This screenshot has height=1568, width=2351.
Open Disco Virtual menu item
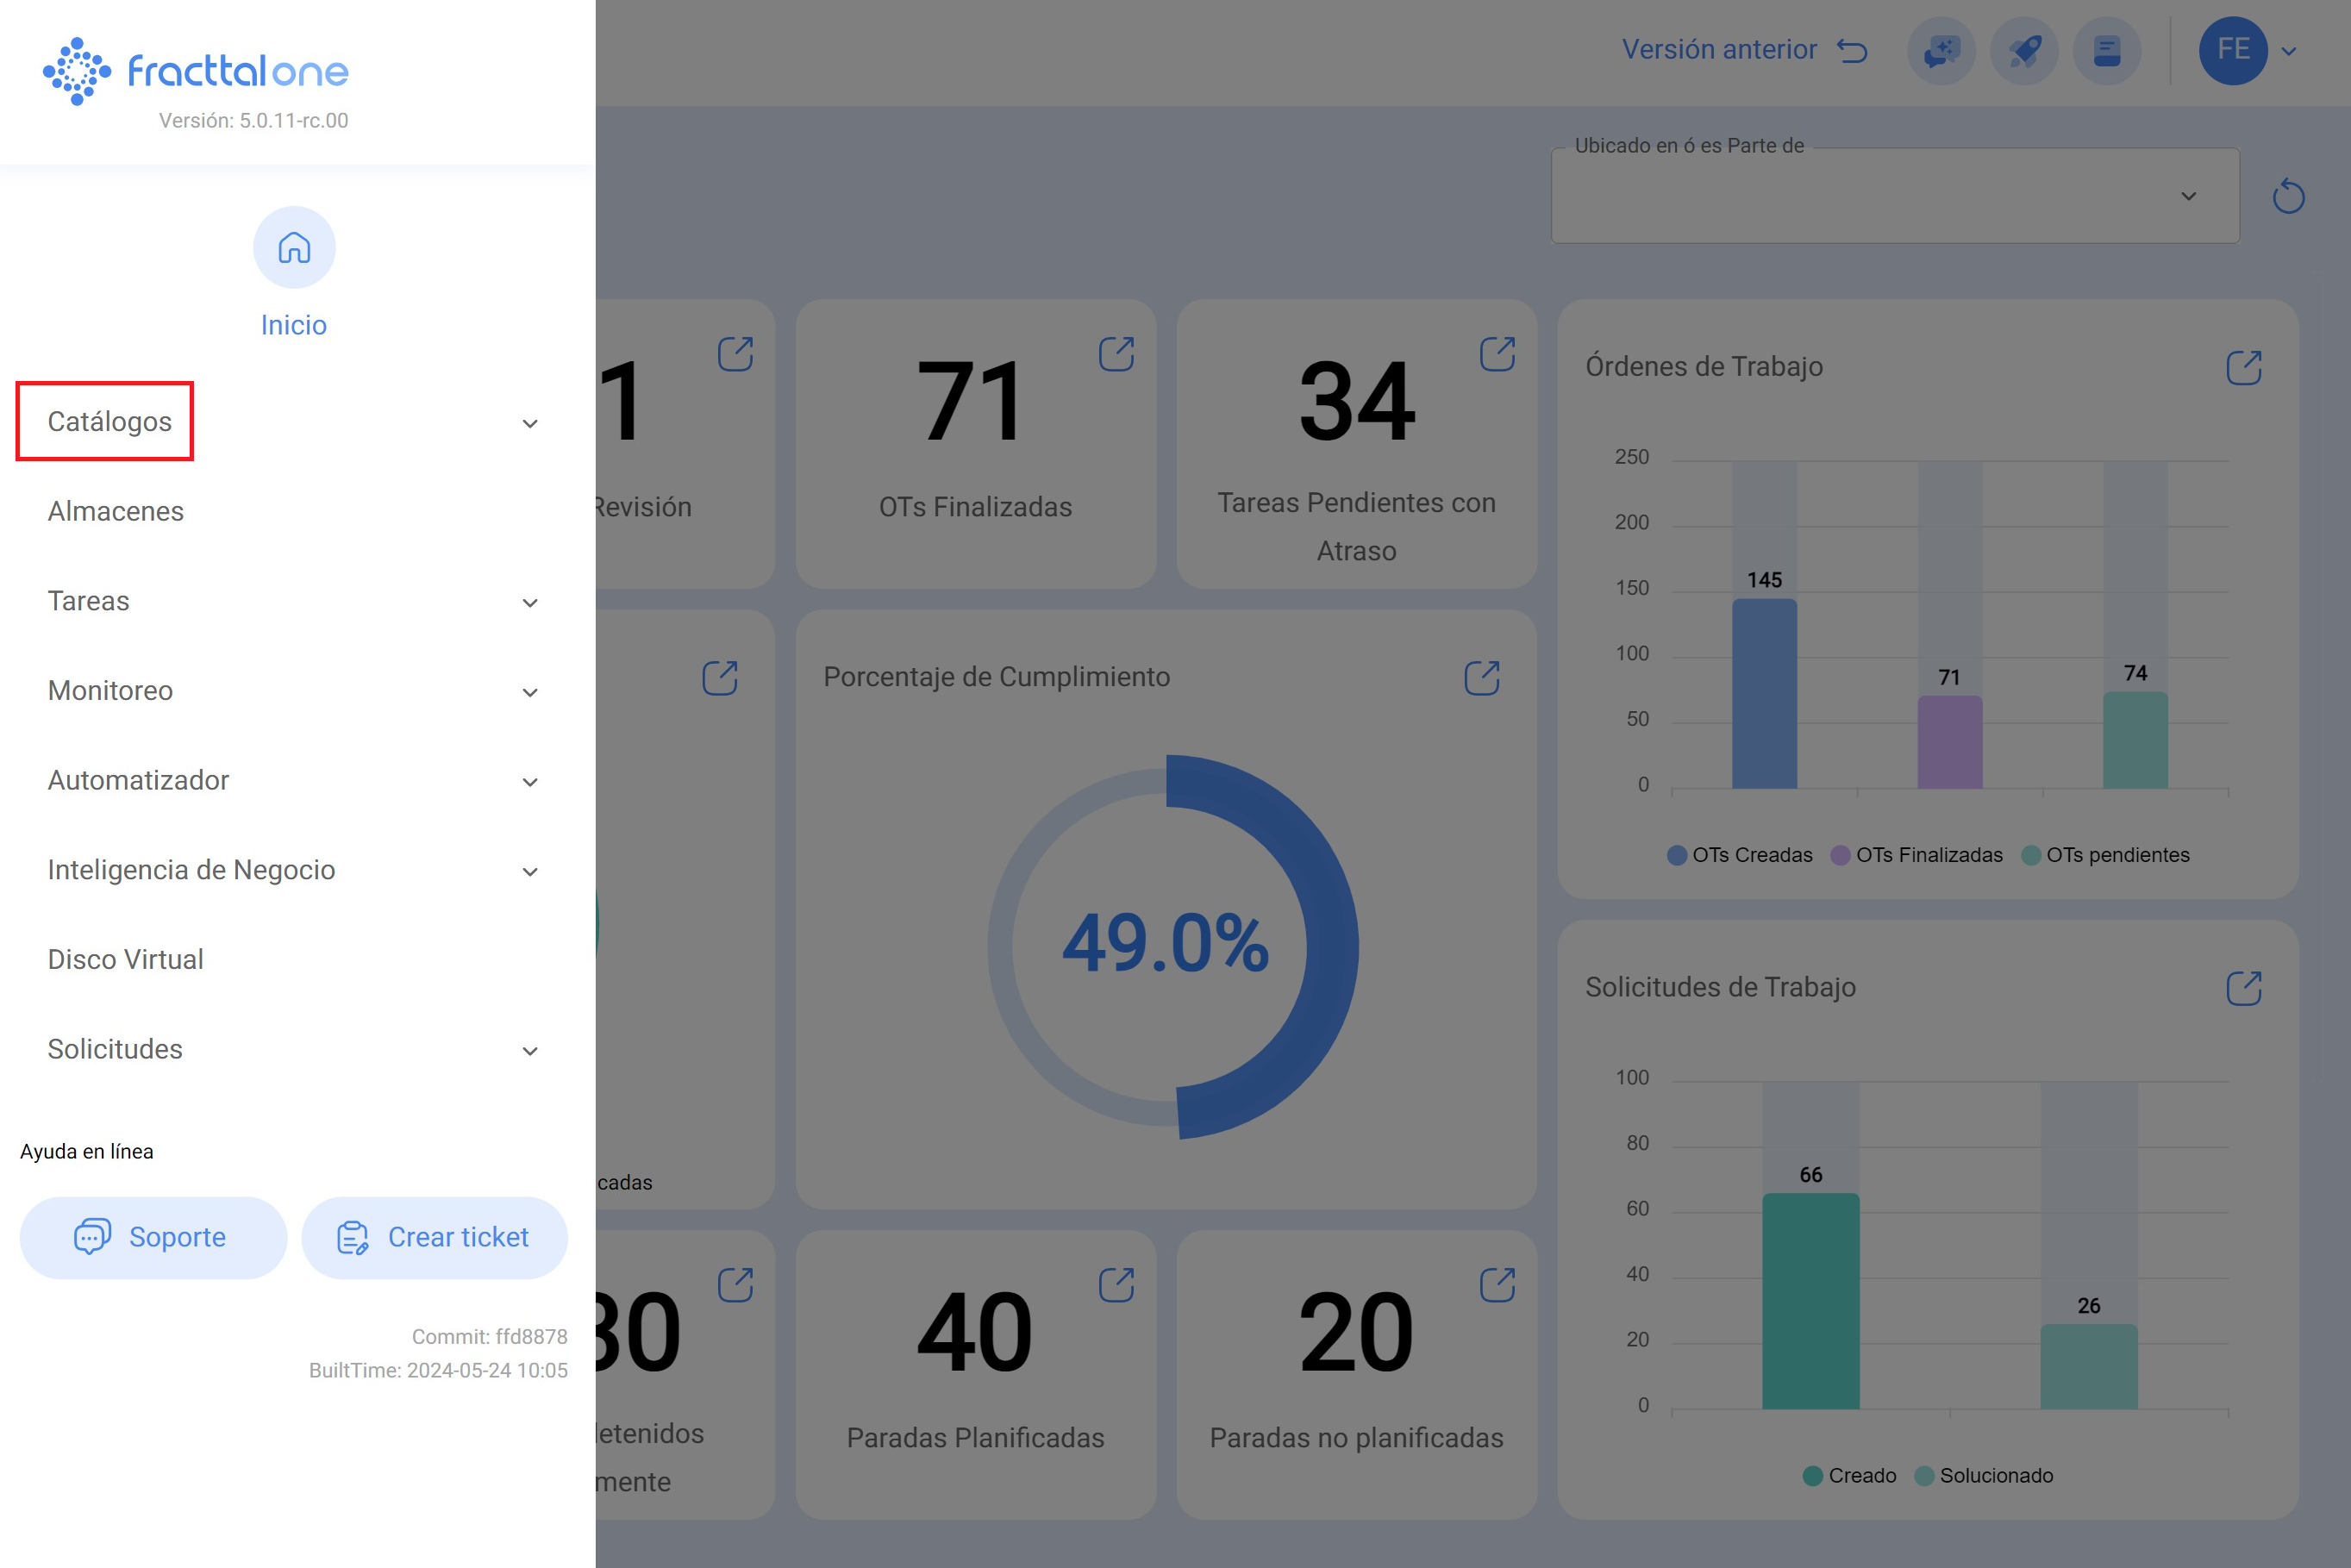(x=126, y=959)
